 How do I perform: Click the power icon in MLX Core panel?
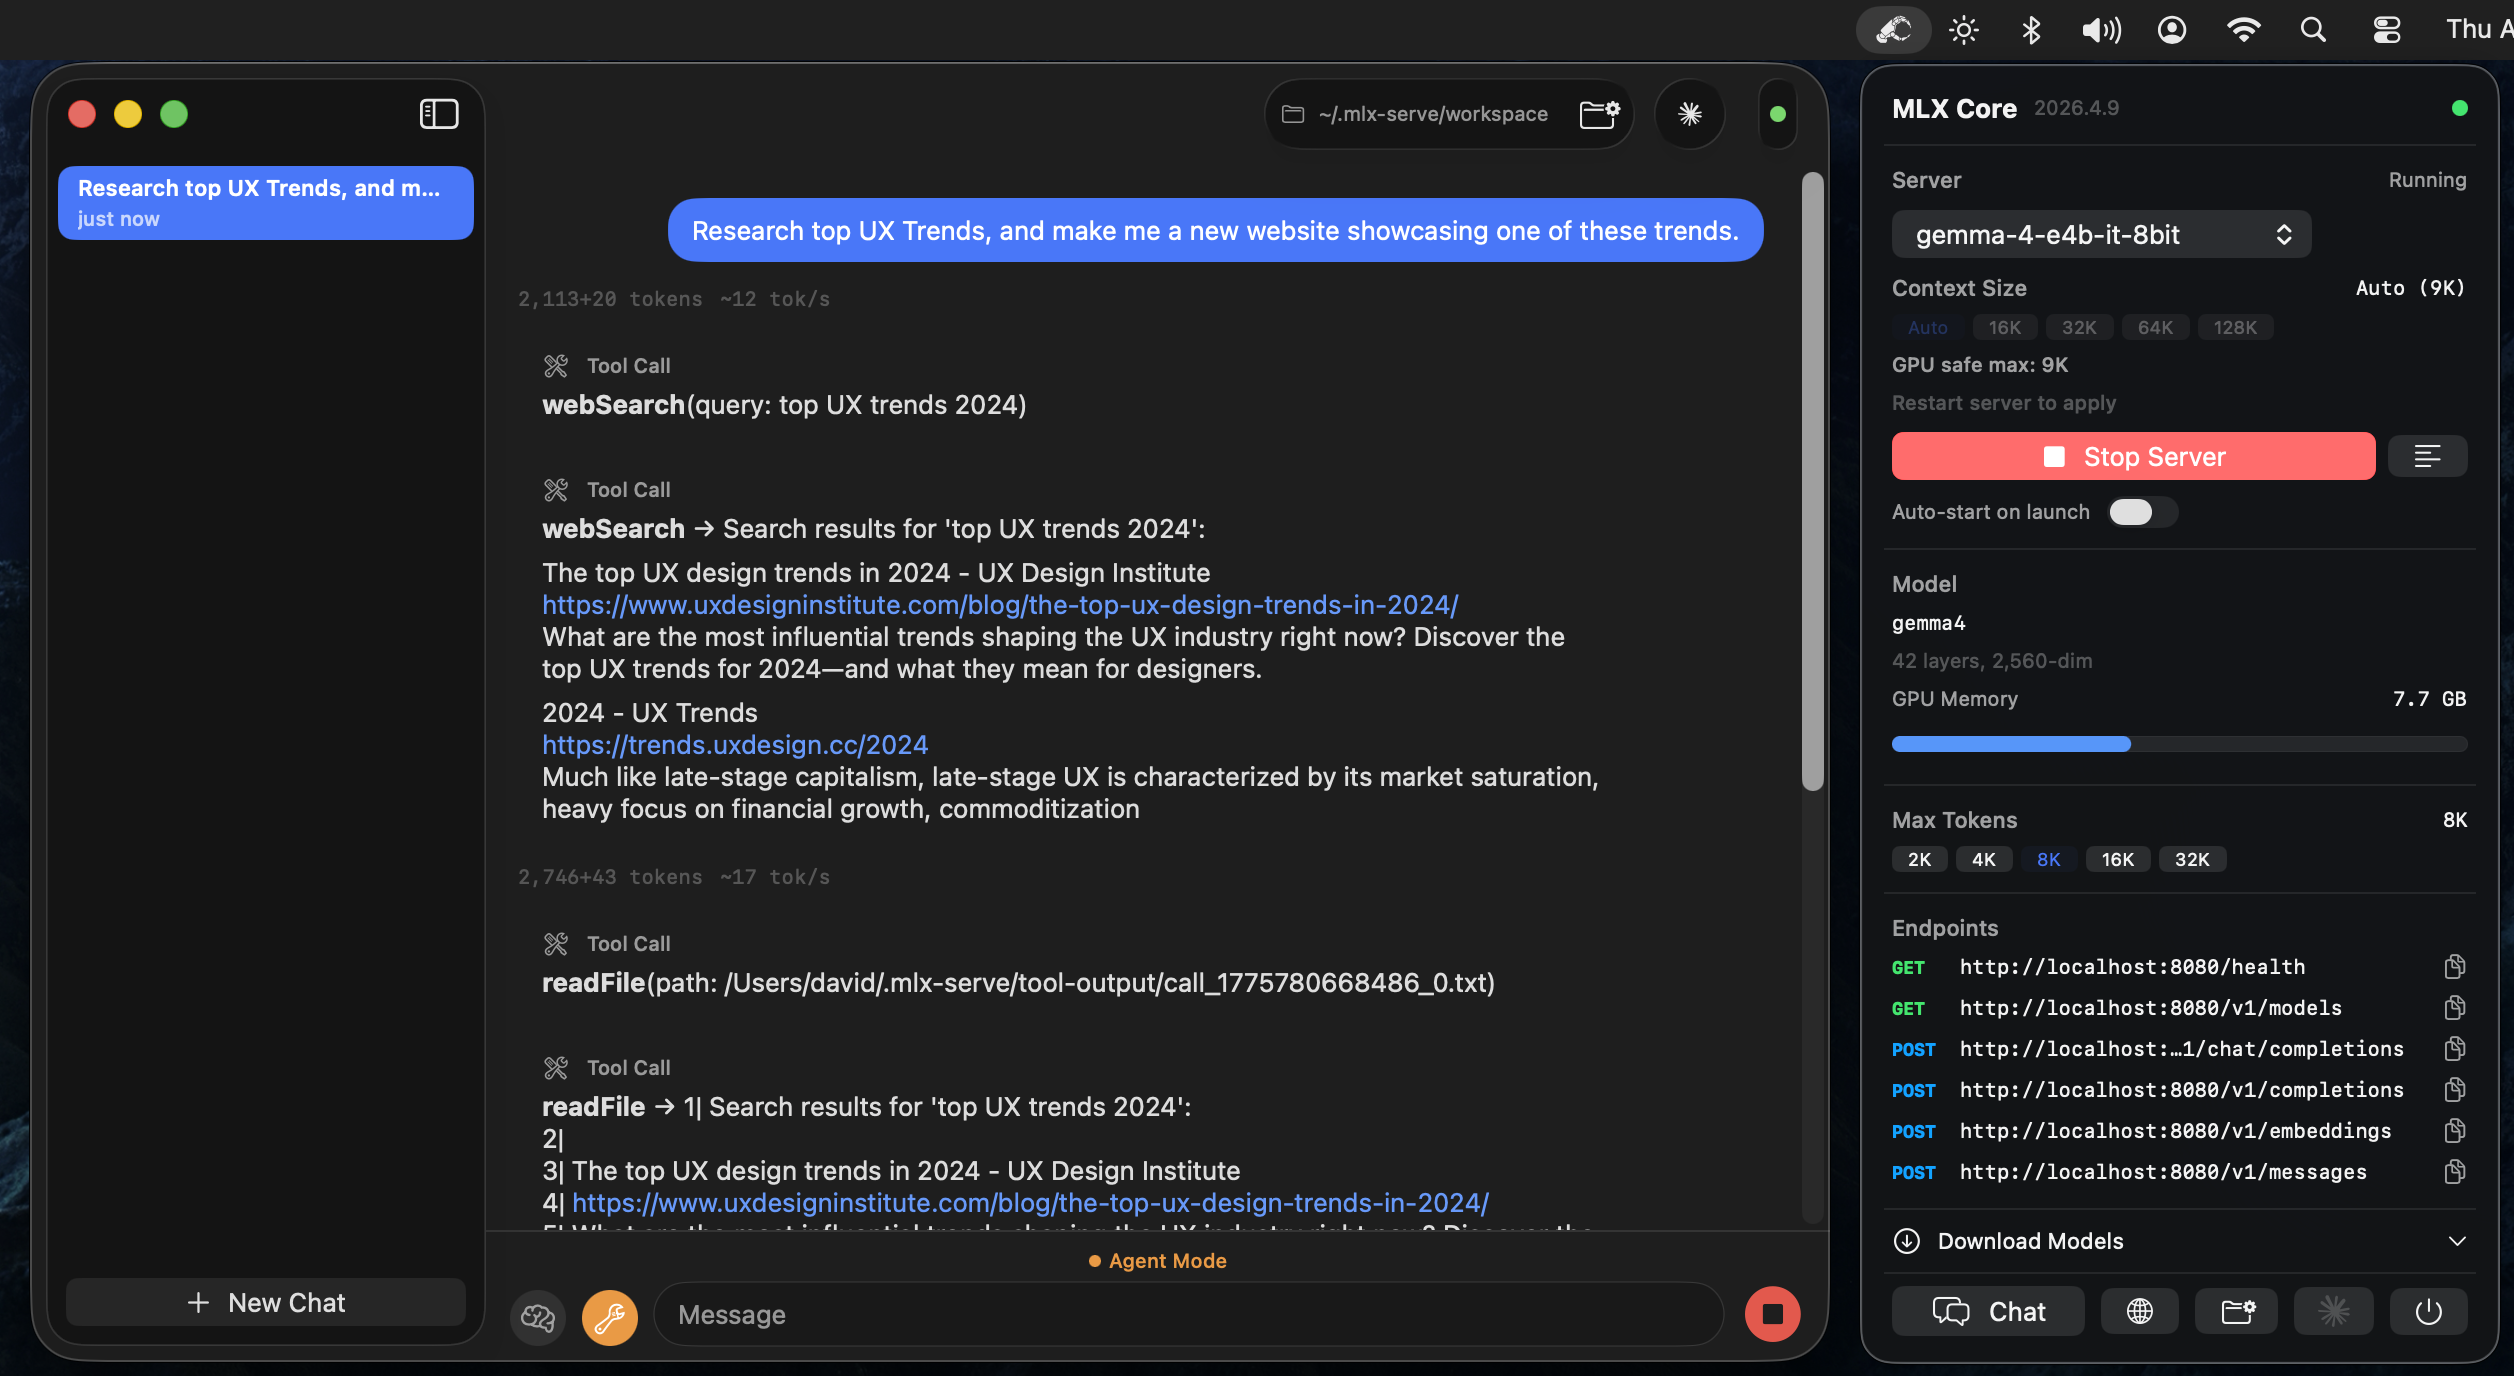pyautogui.click(x=2428, y=1311)
